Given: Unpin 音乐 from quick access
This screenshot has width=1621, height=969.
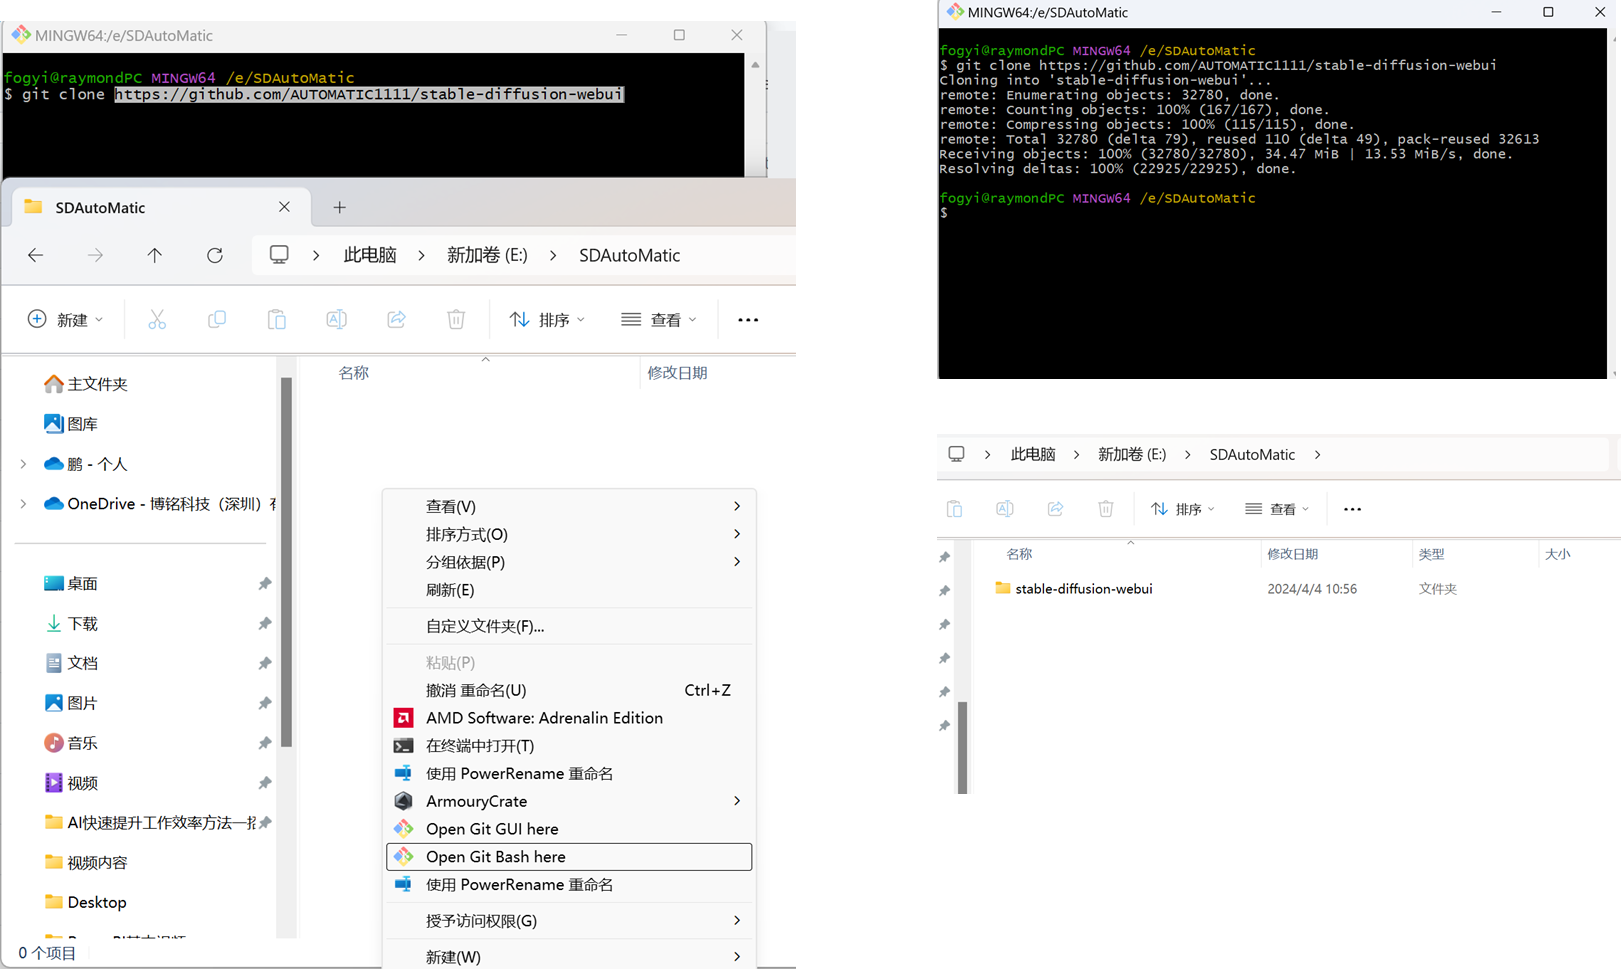Looking at the screenshot, I should coord(264,743).
